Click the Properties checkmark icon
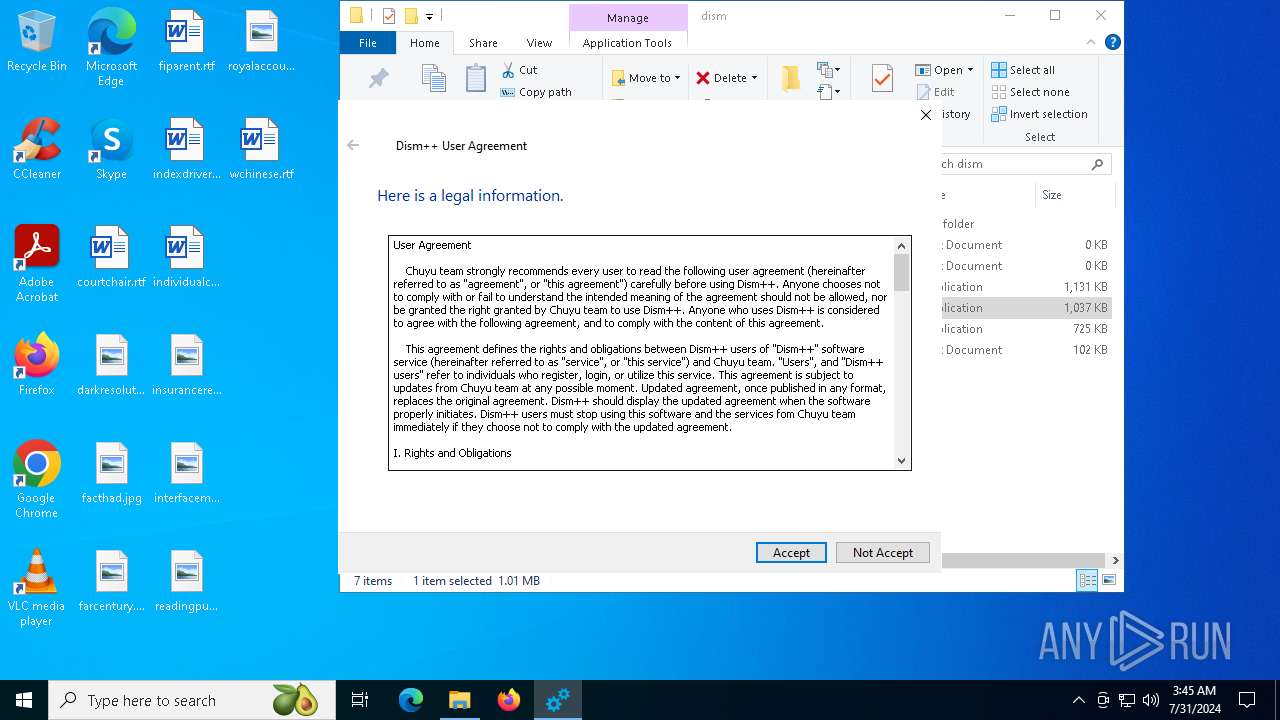This screenshot has height=720, width=1280. click(882, 78)
